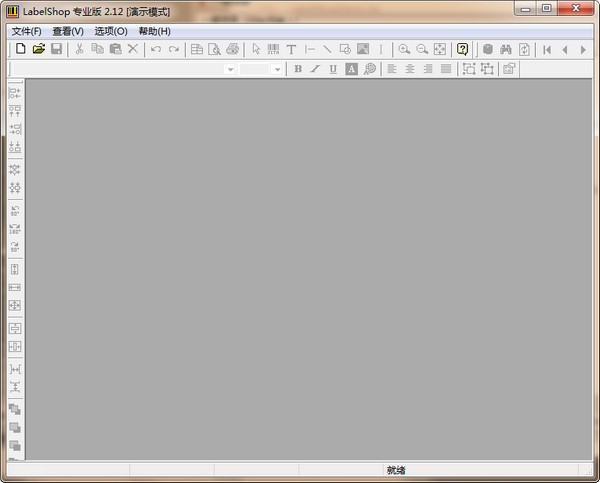Click the 就绪 status bar text
This screenshot has width=600, height=483.
[396, 470]
